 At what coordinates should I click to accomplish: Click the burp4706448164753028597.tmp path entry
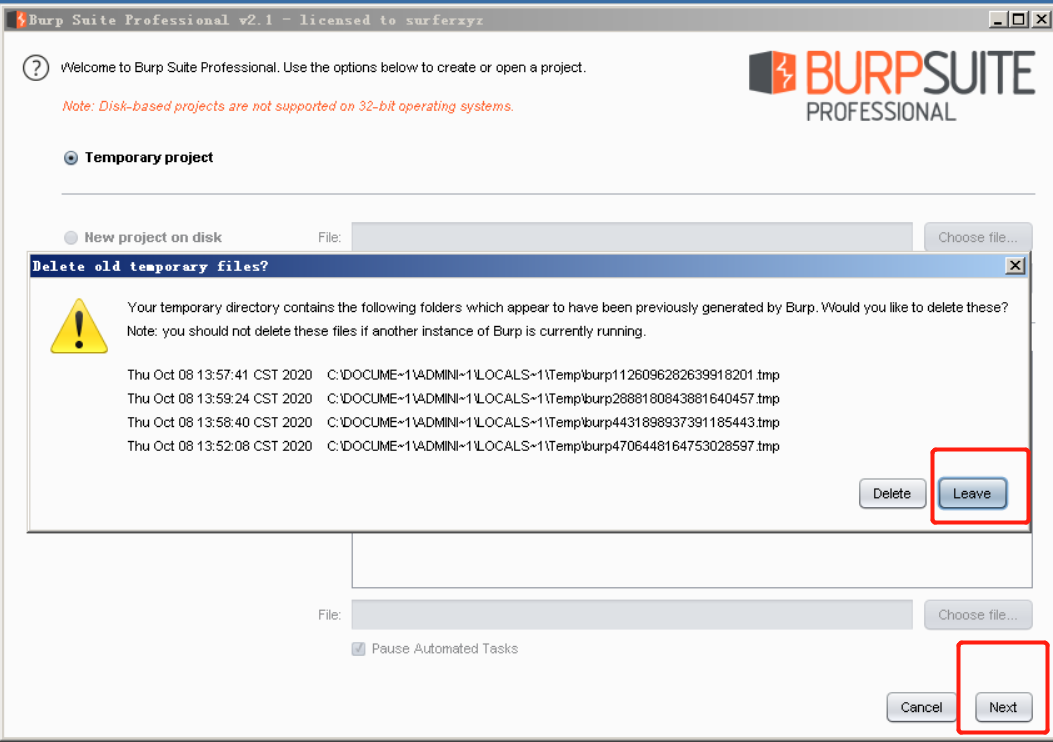[553, 446]
